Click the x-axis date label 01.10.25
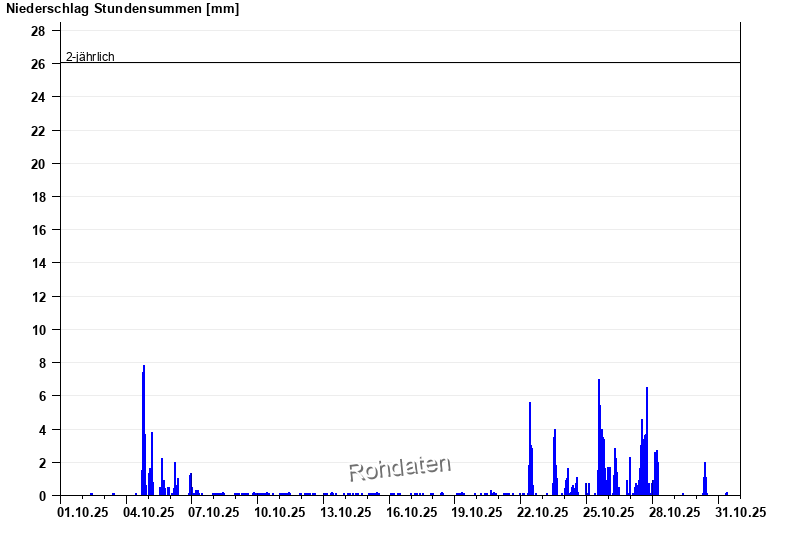Screen dimensions: 800x550 83,512
